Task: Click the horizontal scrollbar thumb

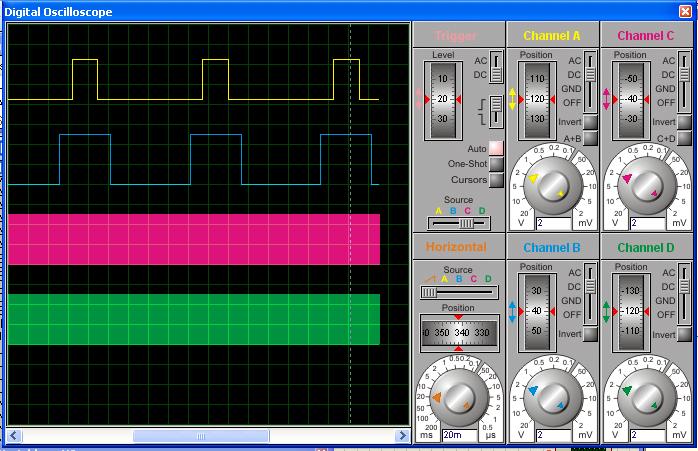Action: point(201,436)
